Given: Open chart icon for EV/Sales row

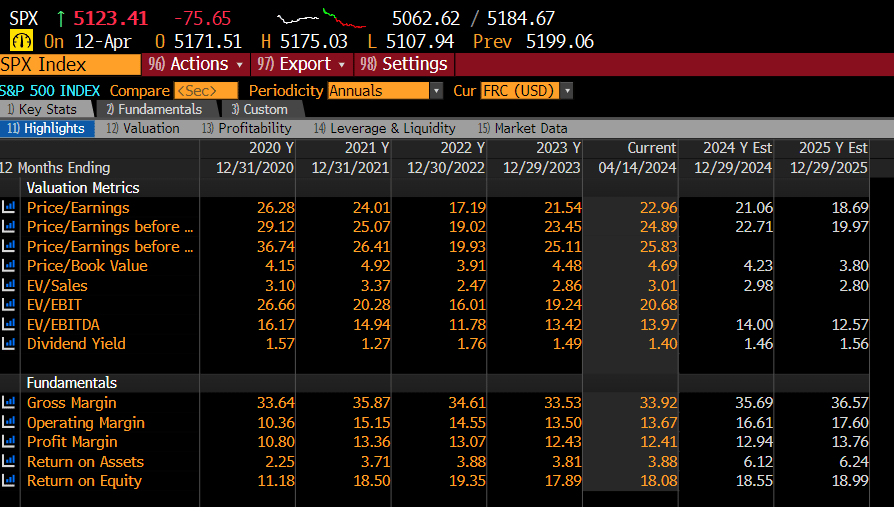Looking at the screenshot, I should (9, 285).
